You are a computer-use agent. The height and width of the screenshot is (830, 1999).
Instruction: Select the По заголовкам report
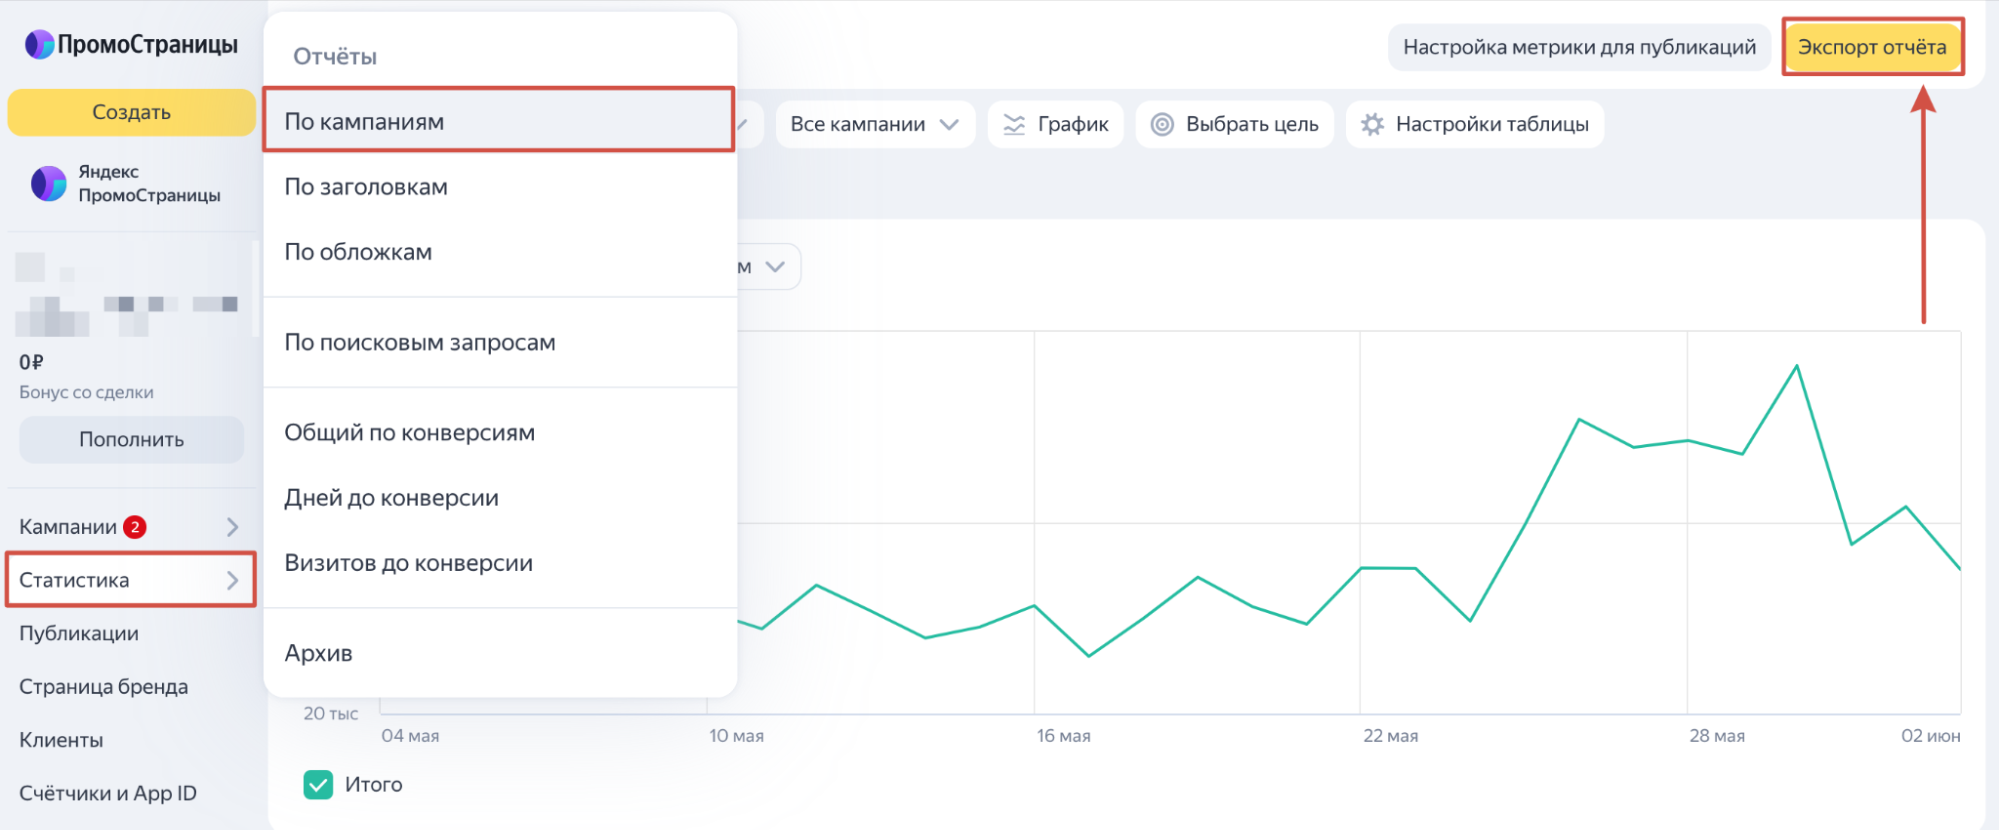[x=366, y=187]
